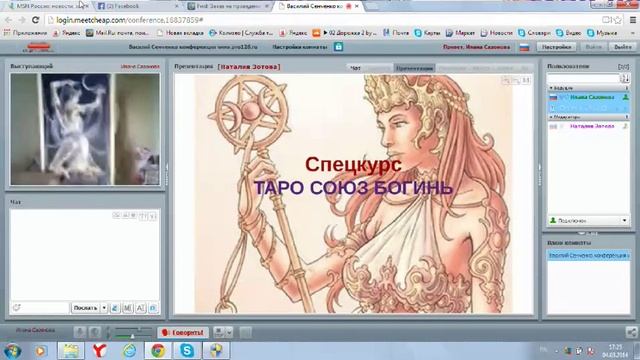Click the Выйти button at far right
This screenshot has height=360, width=640.
(x=622, y=47)
